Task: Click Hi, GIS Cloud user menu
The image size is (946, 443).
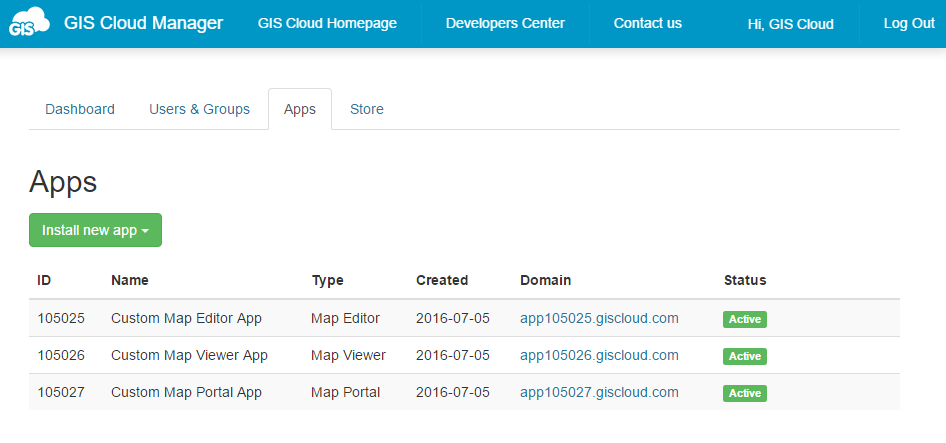Action: (x=790, y=24)
